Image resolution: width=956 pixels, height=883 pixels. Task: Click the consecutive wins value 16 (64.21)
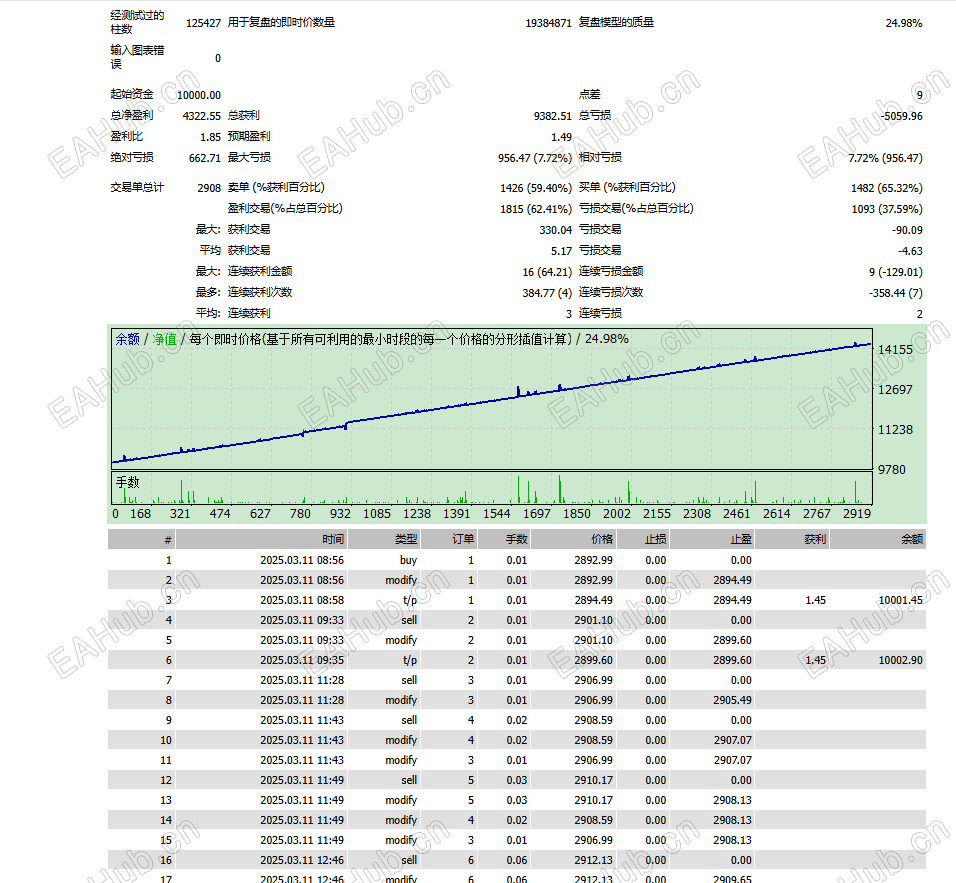(547, 272)
